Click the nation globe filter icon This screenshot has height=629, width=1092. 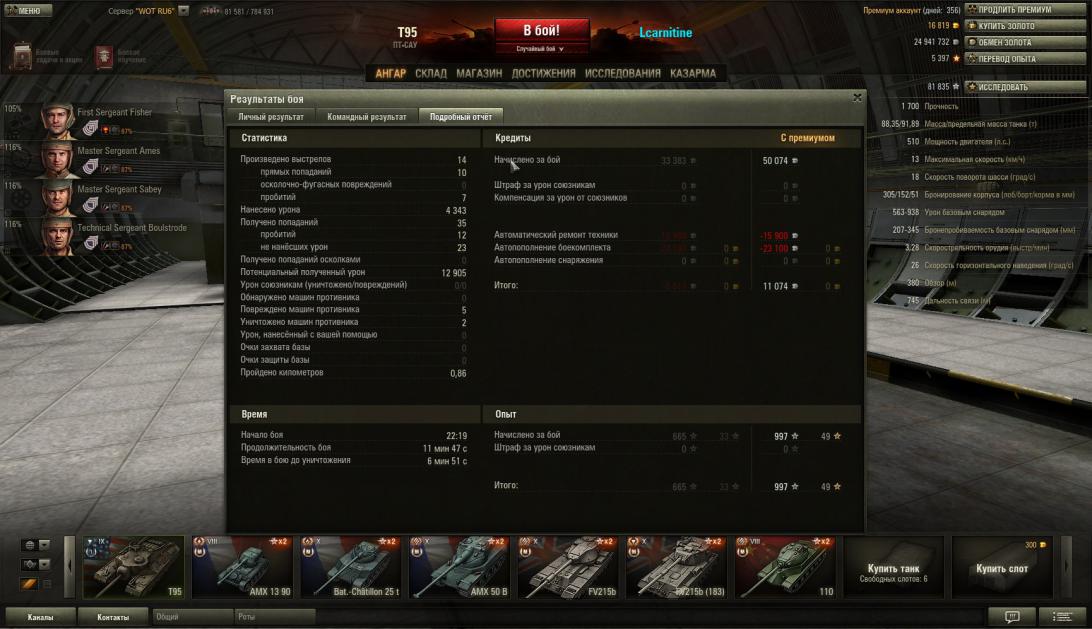(x=29, y=545)
